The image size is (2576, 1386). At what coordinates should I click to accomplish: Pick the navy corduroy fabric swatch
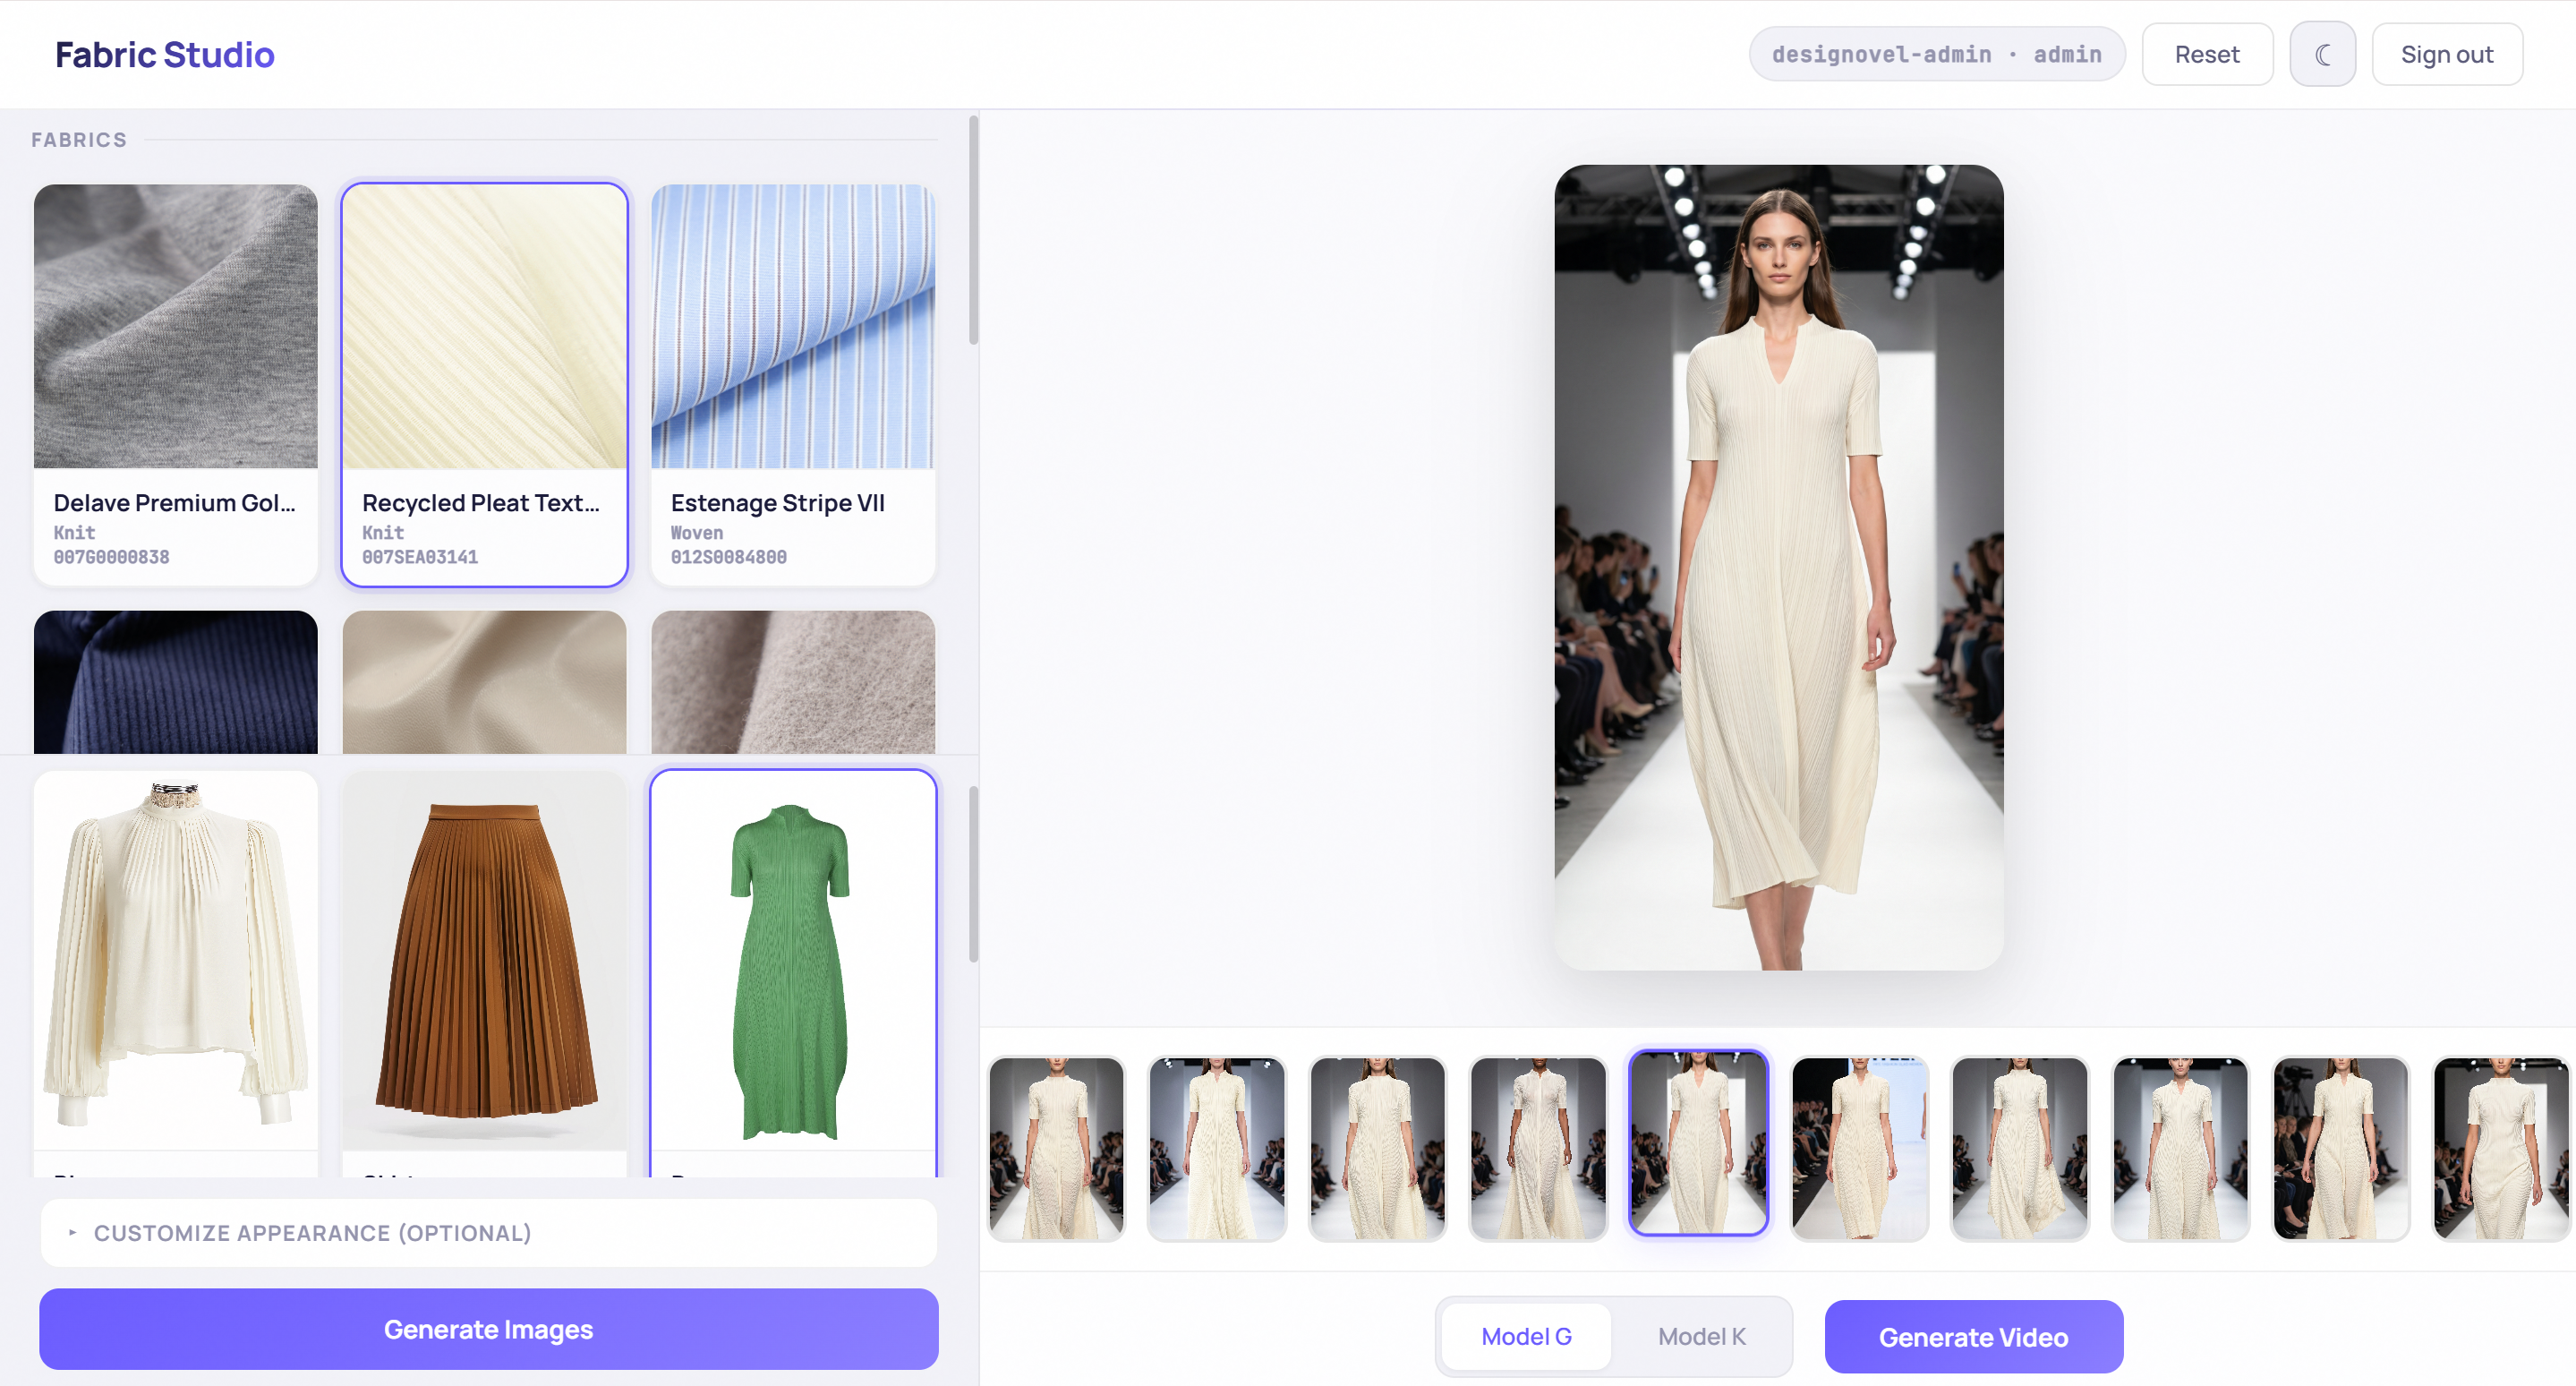[176, 682]
